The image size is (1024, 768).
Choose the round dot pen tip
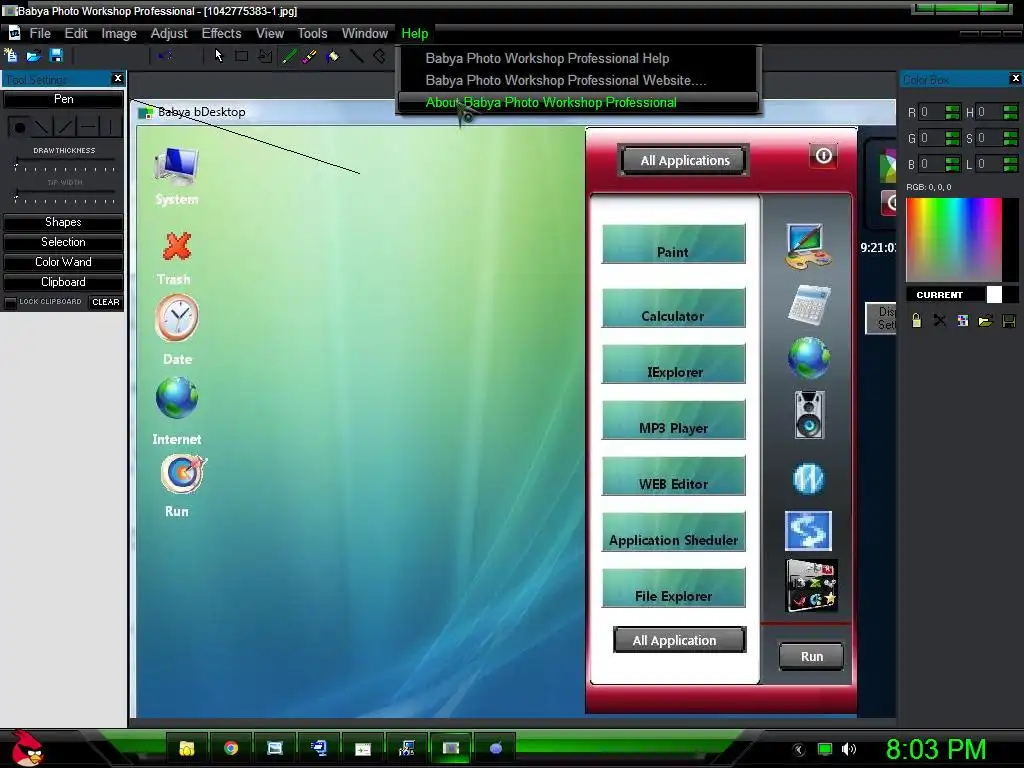coord(20,127)
